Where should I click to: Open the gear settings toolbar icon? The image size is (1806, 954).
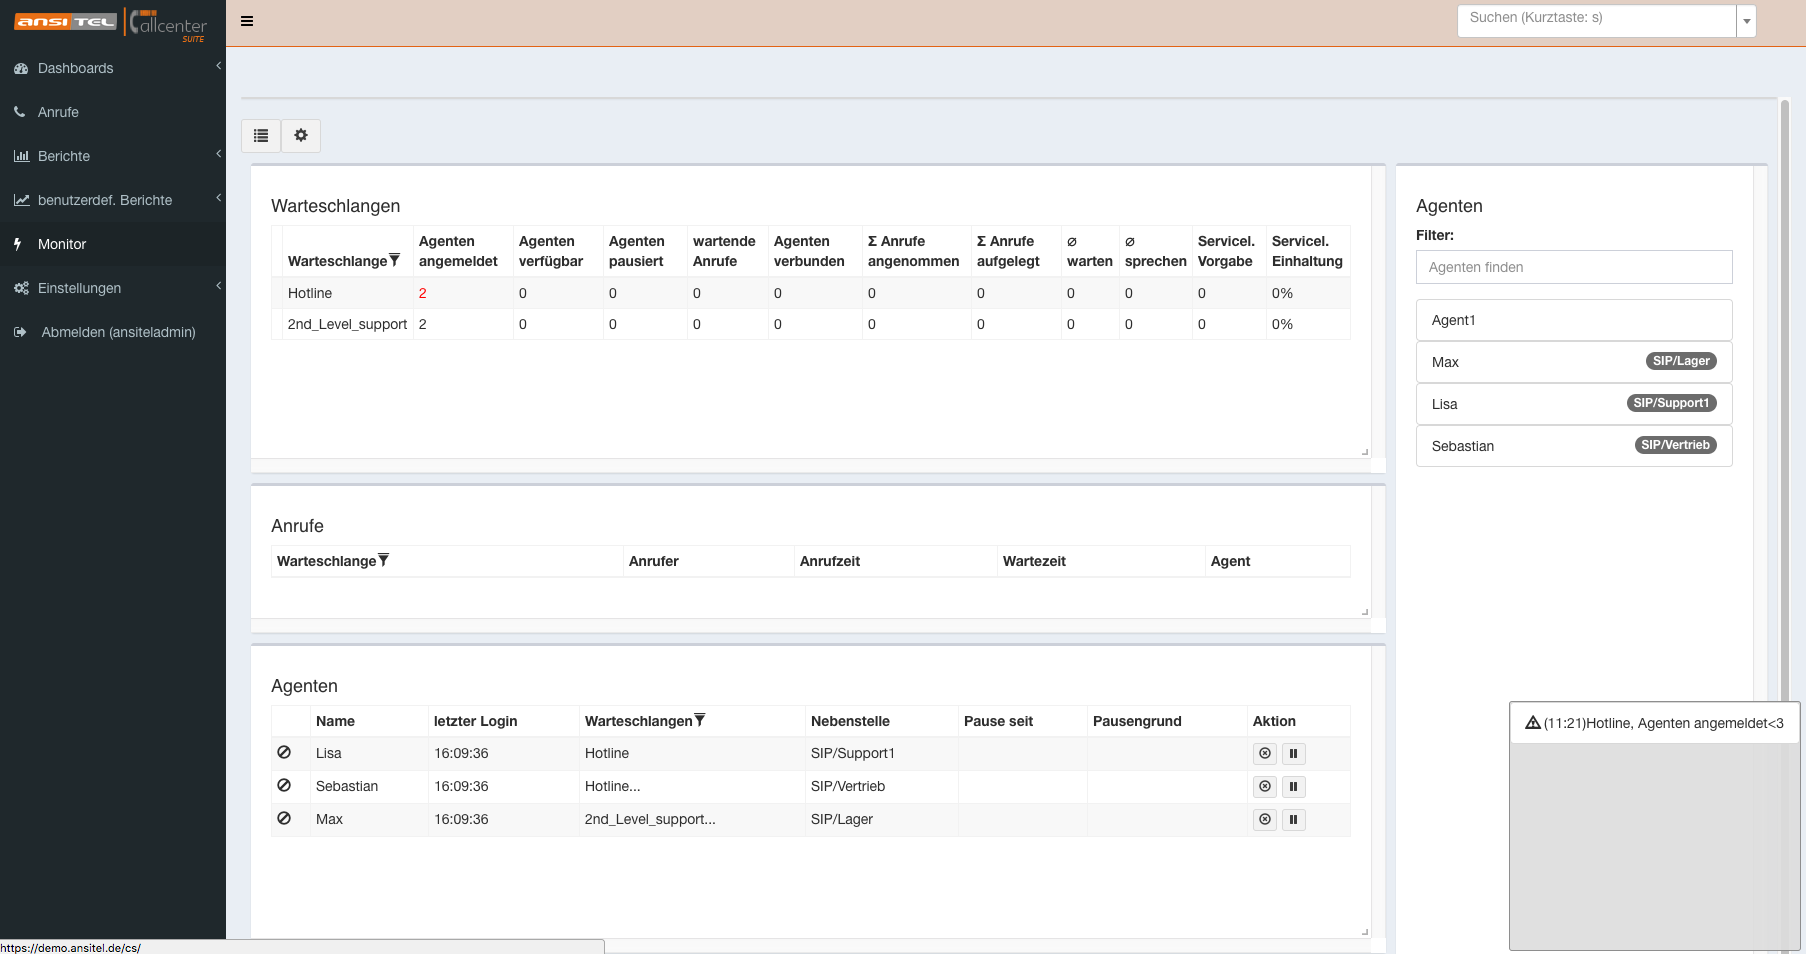click(301, 136)
